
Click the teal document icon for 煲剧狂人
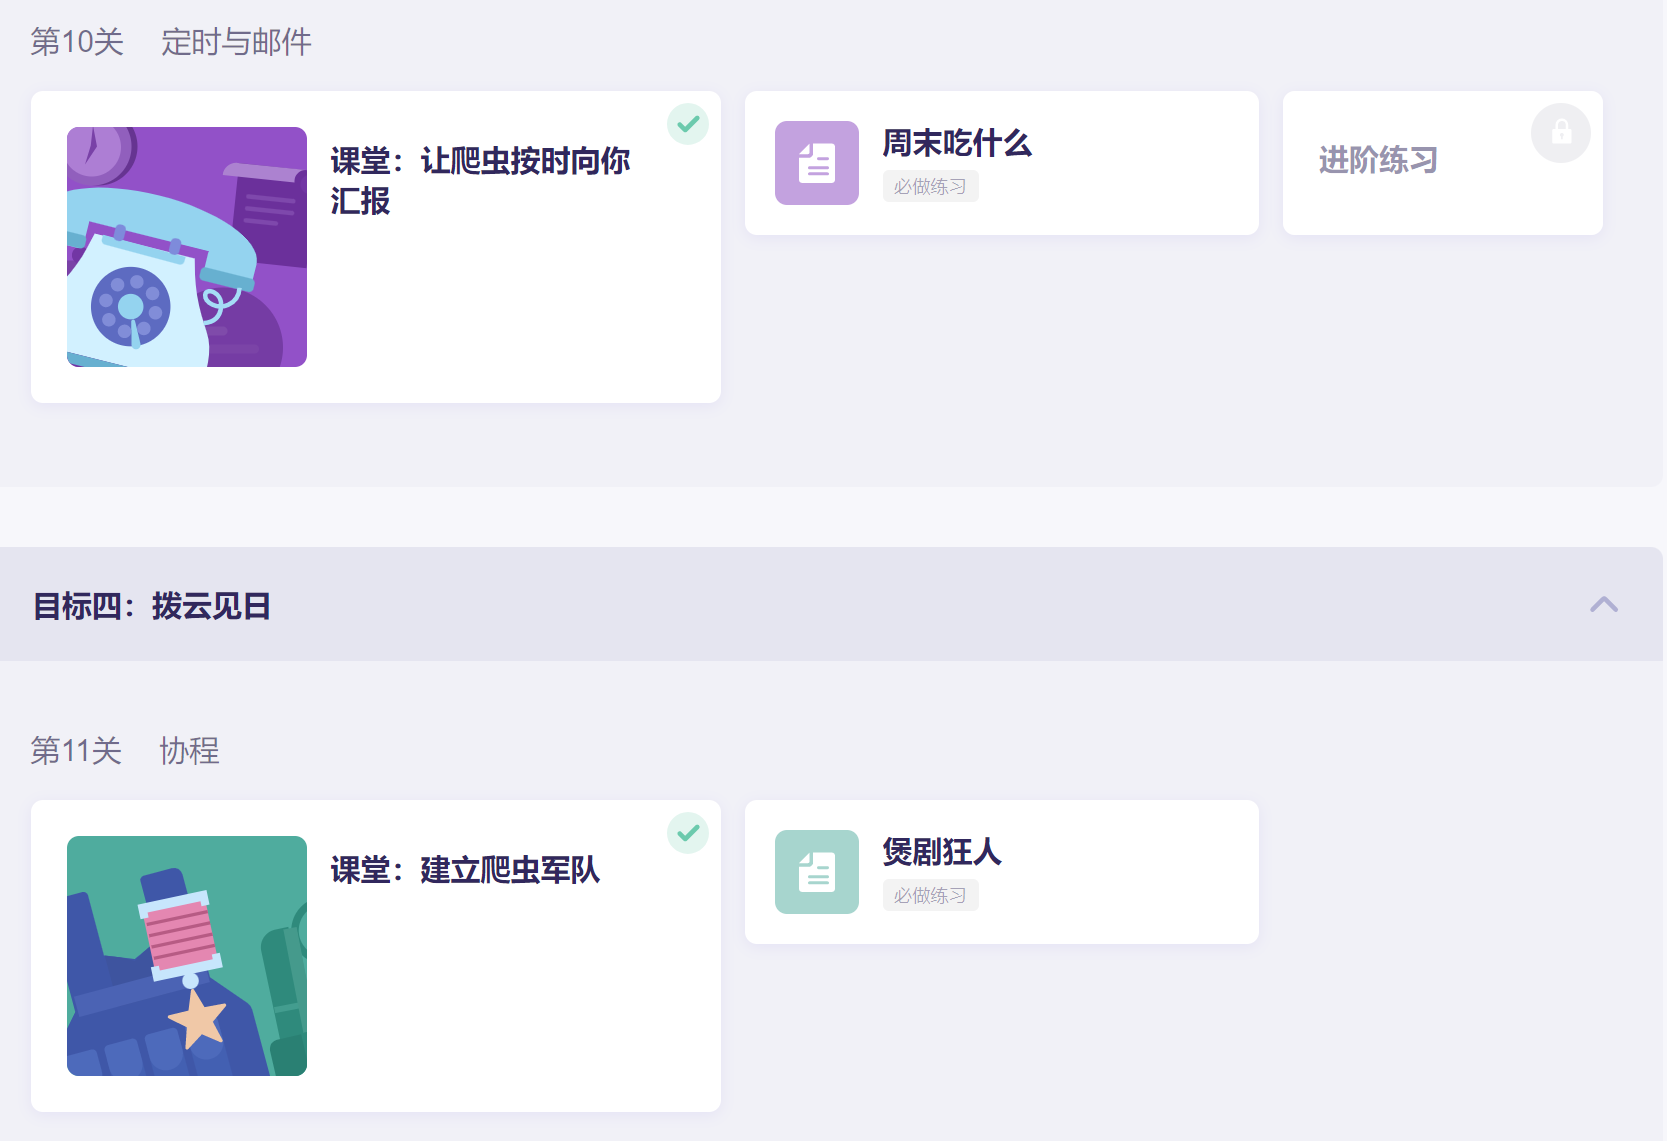[x=816, y=872]
